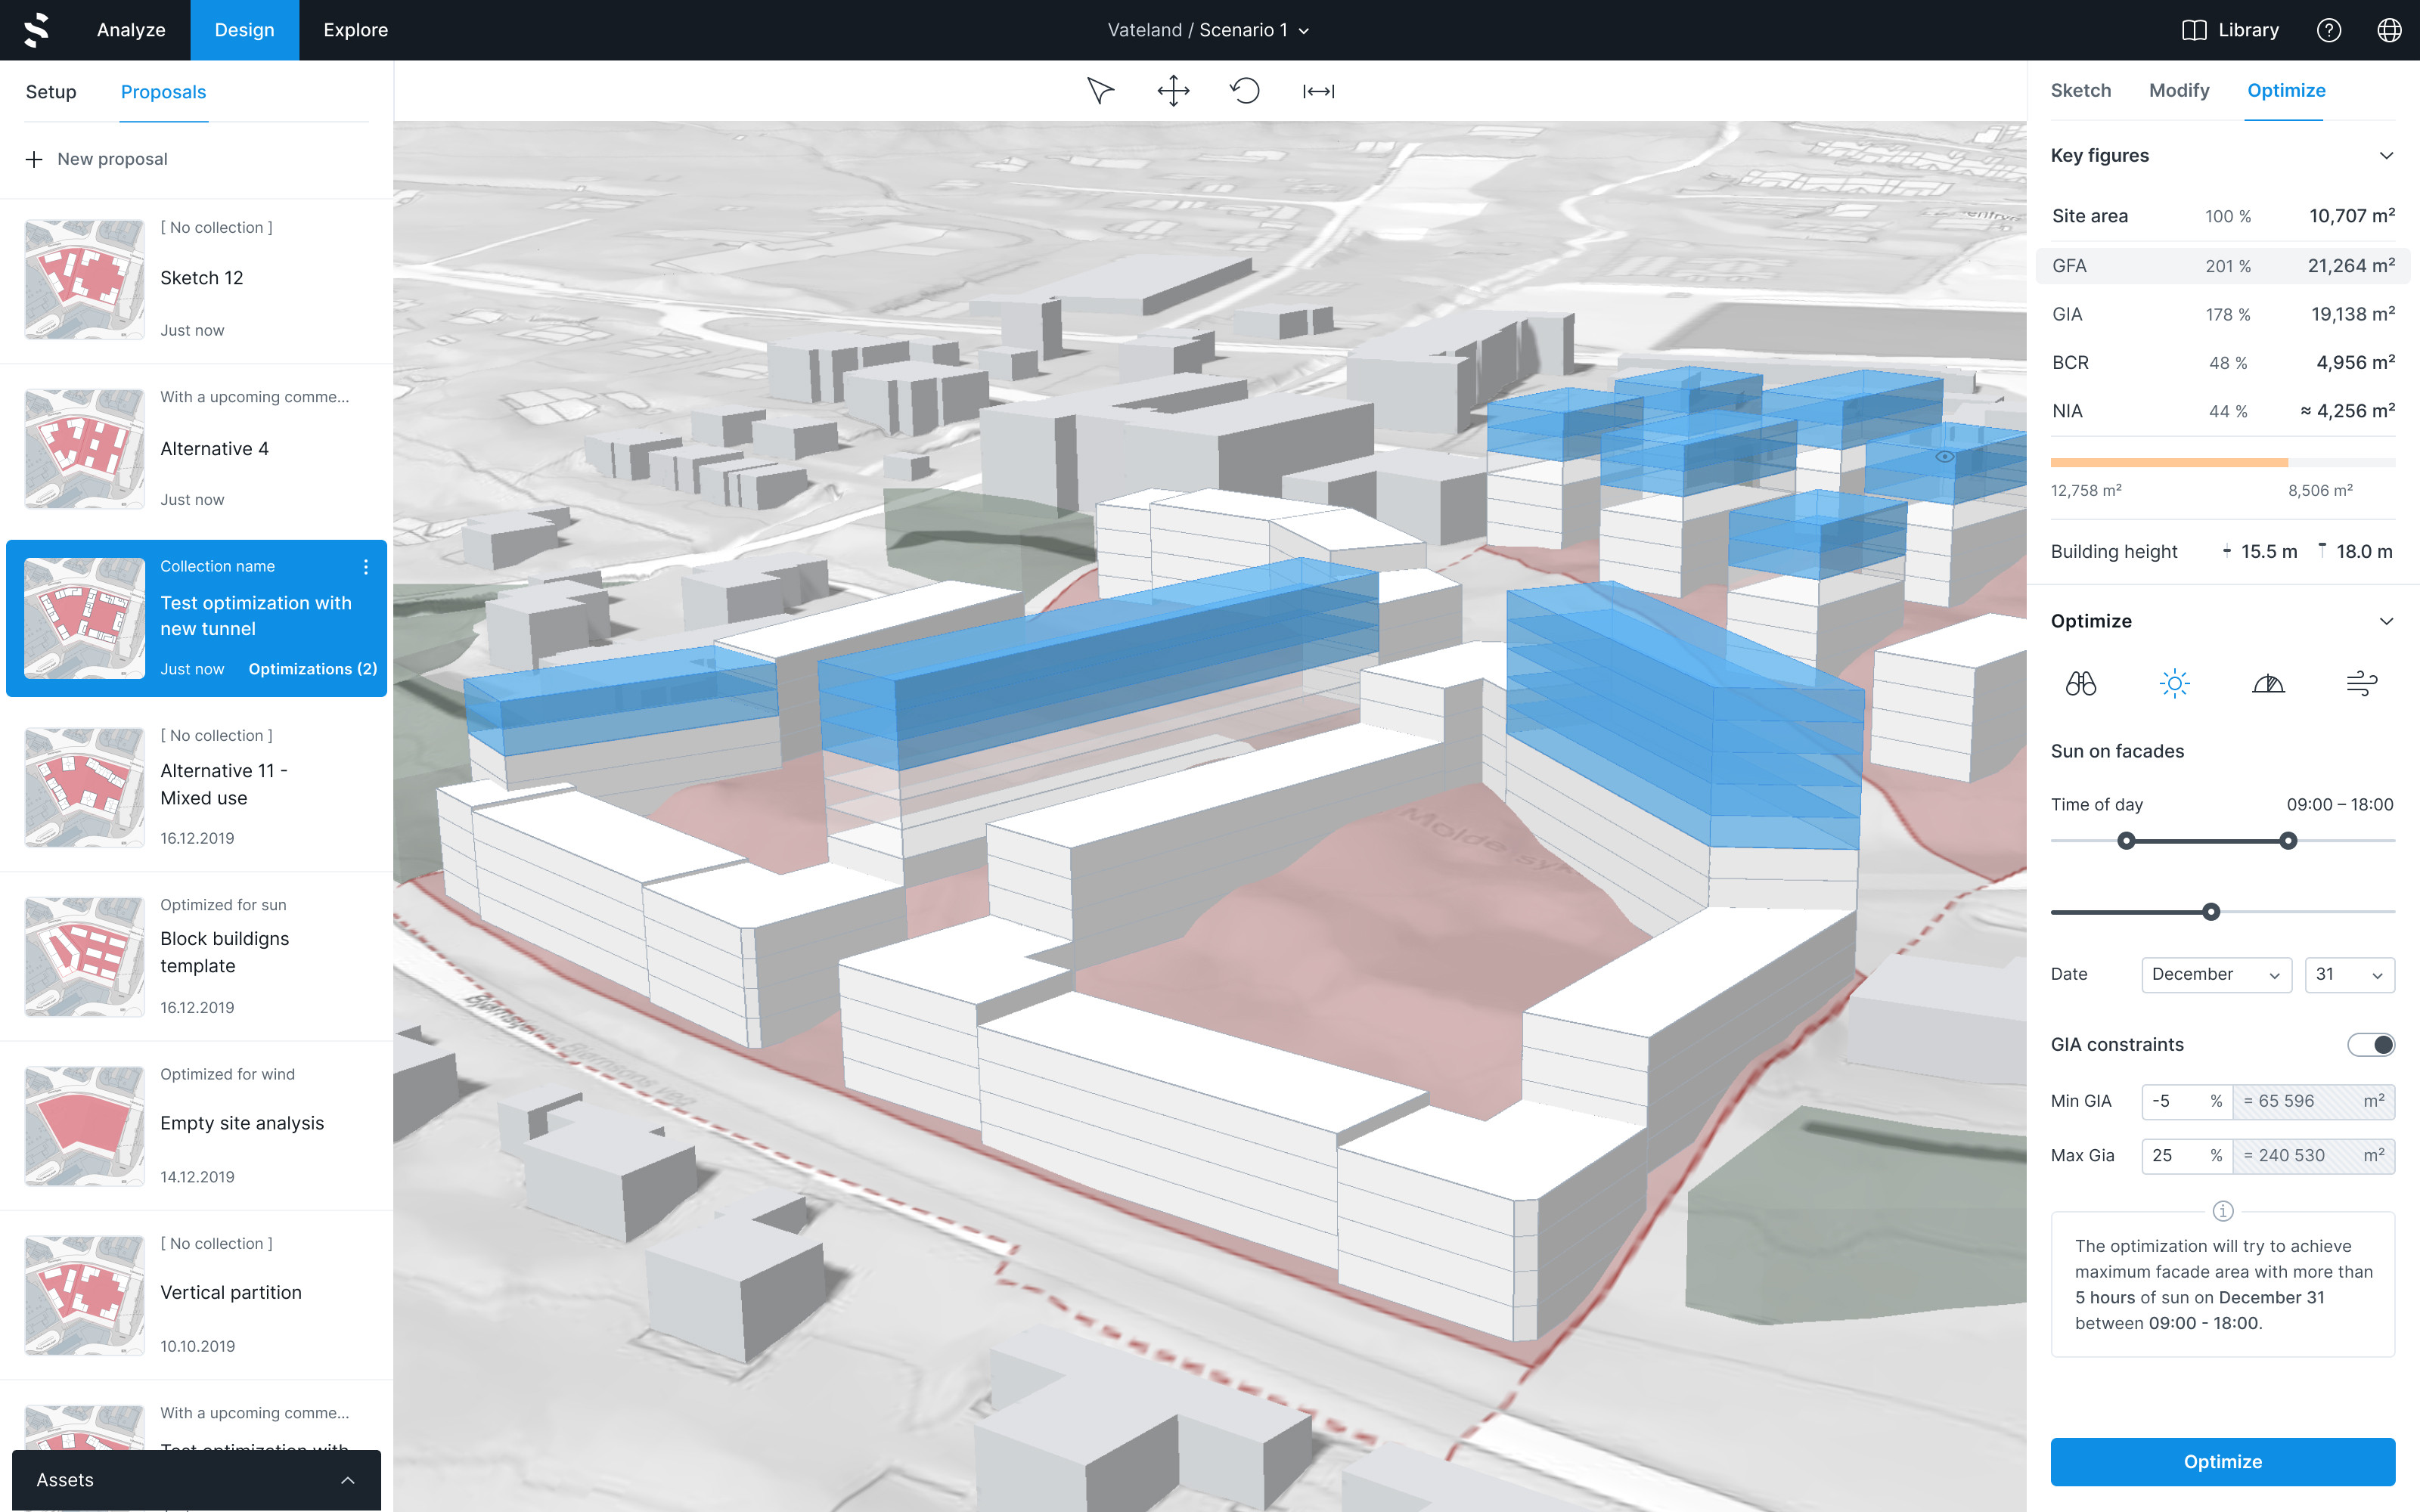Choose the view optimization binoculars icon
This screenshot has height=1512, width=2420.
click(x=2080, y=684)
